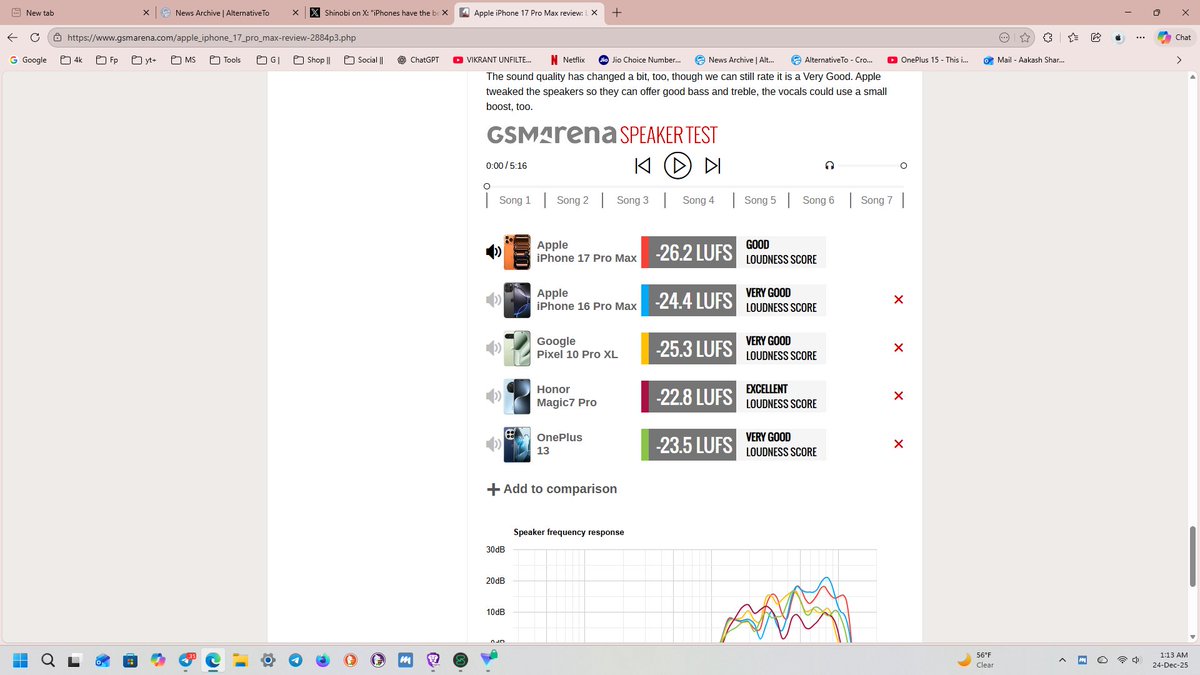Seek the speaker test progress bar handle

tap(487, 186)
